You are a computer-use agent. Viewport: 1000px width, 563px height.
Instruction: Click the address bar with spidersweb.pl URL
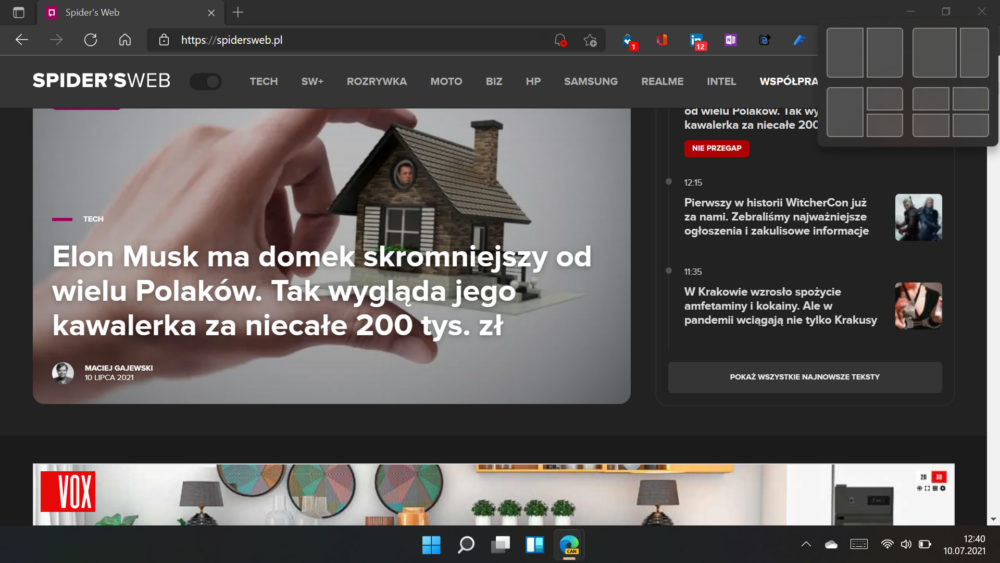pyautogui.click(x=376, y=40)
